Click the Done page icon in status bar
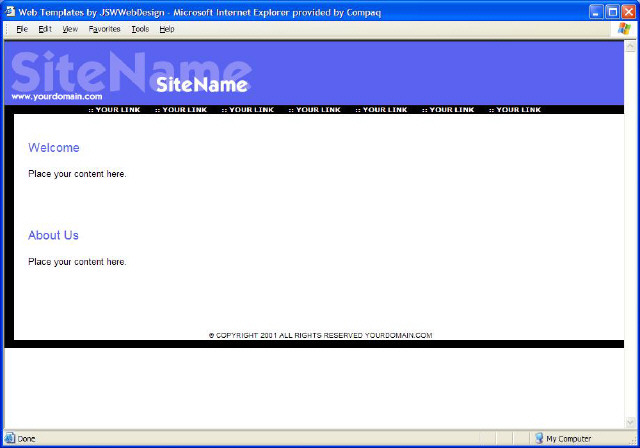The image size is (640, 448). tap(10, 438)
